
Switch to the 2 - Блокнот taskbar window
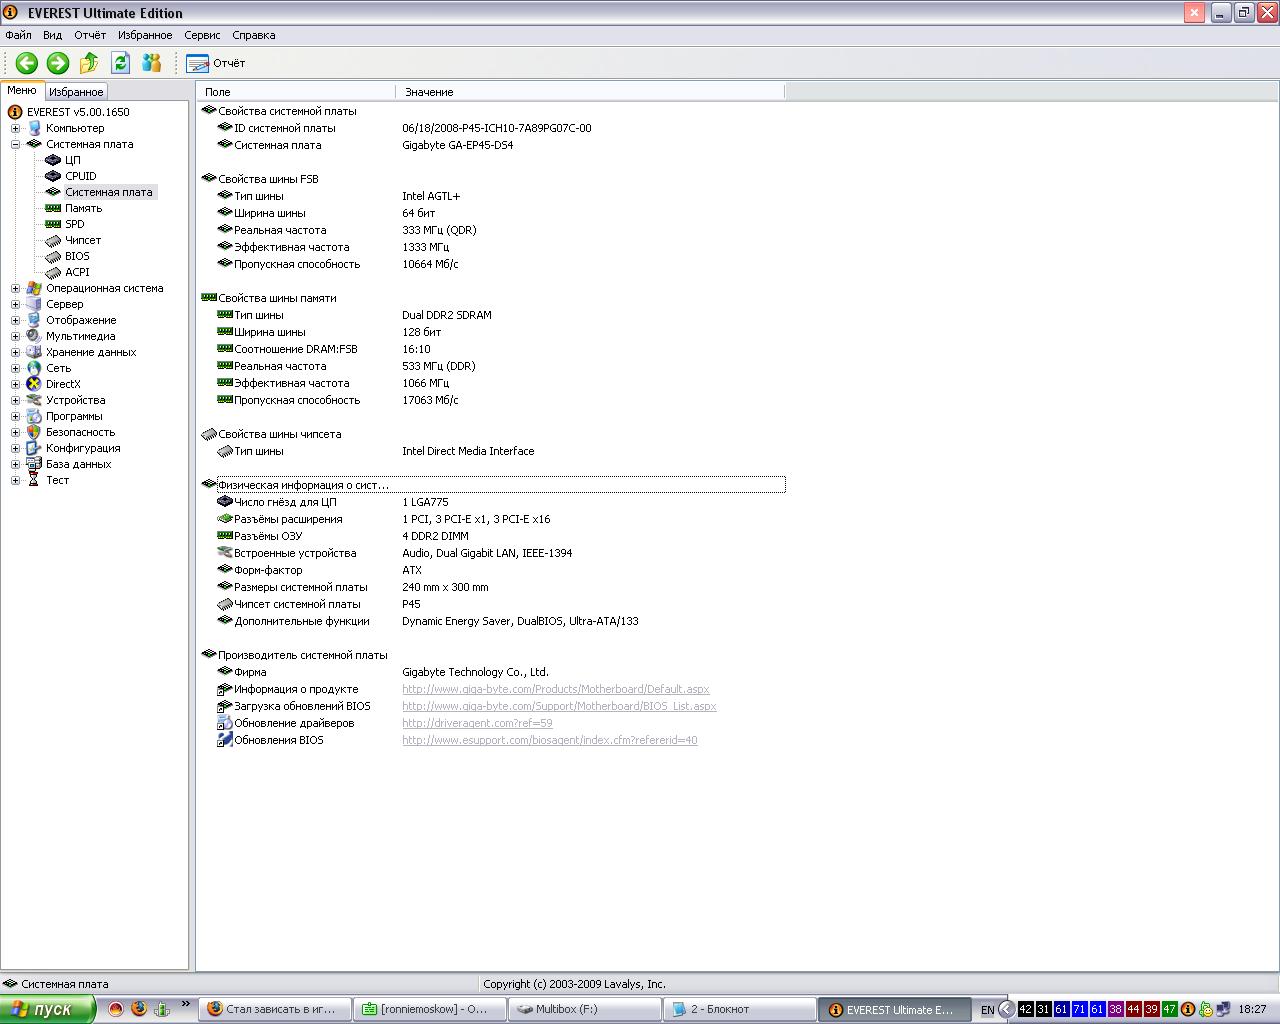pyautogui.click(x=740, y=1009)
